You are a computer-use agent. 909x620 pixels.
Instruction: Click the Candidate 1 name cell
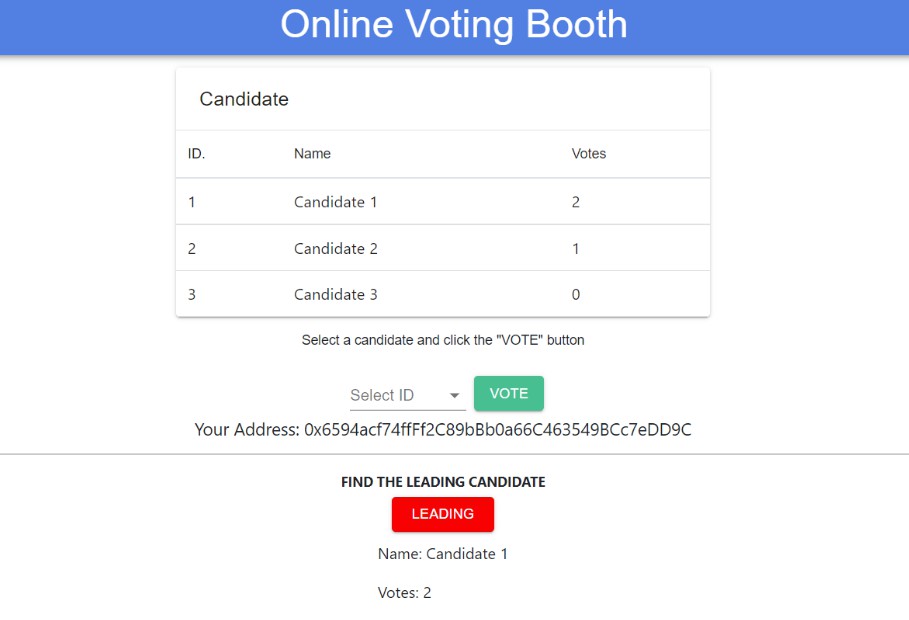[336, 202]
